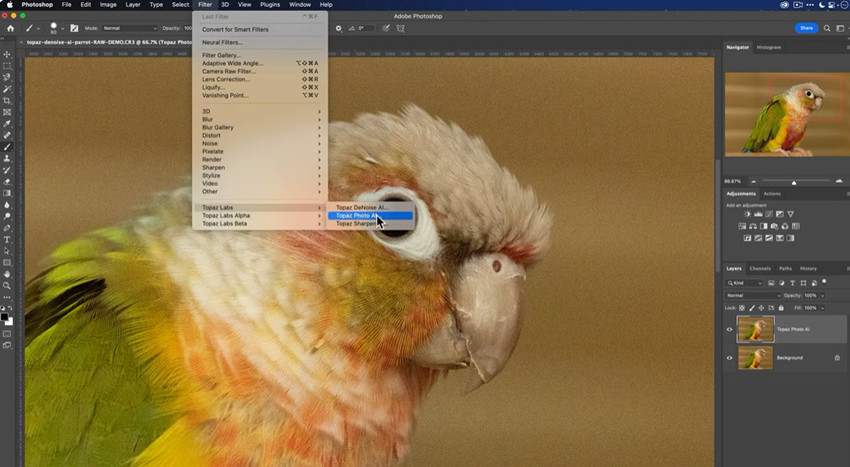Viewport: 850px width, 467px height.
Task: Click the Topaz Photo AI layer thumbnail
Action: 756,329
